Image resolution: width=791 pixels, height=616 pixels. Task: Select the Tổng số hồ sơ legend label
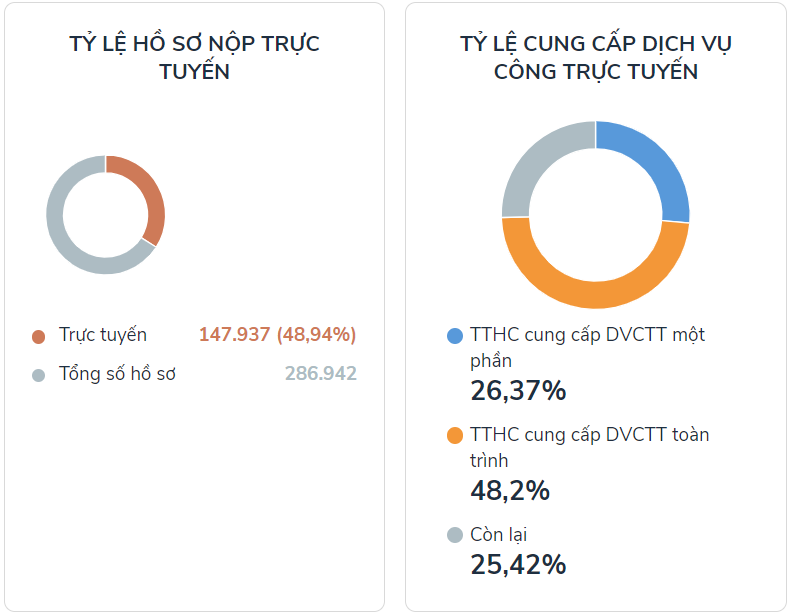point(117,374)
